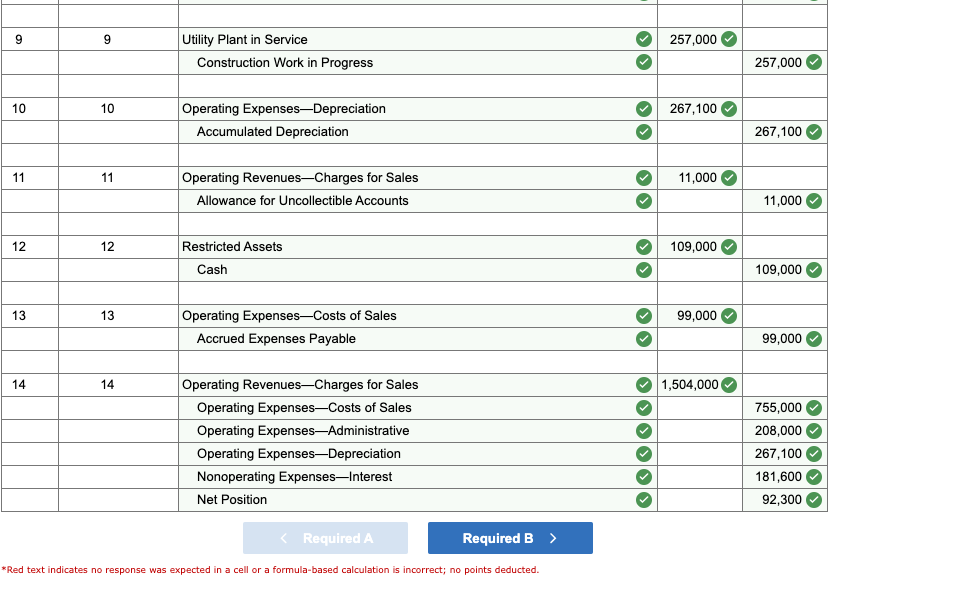
Task: Click checkmark beside Accrued Expenses Payable
Action: click(643, 338)
